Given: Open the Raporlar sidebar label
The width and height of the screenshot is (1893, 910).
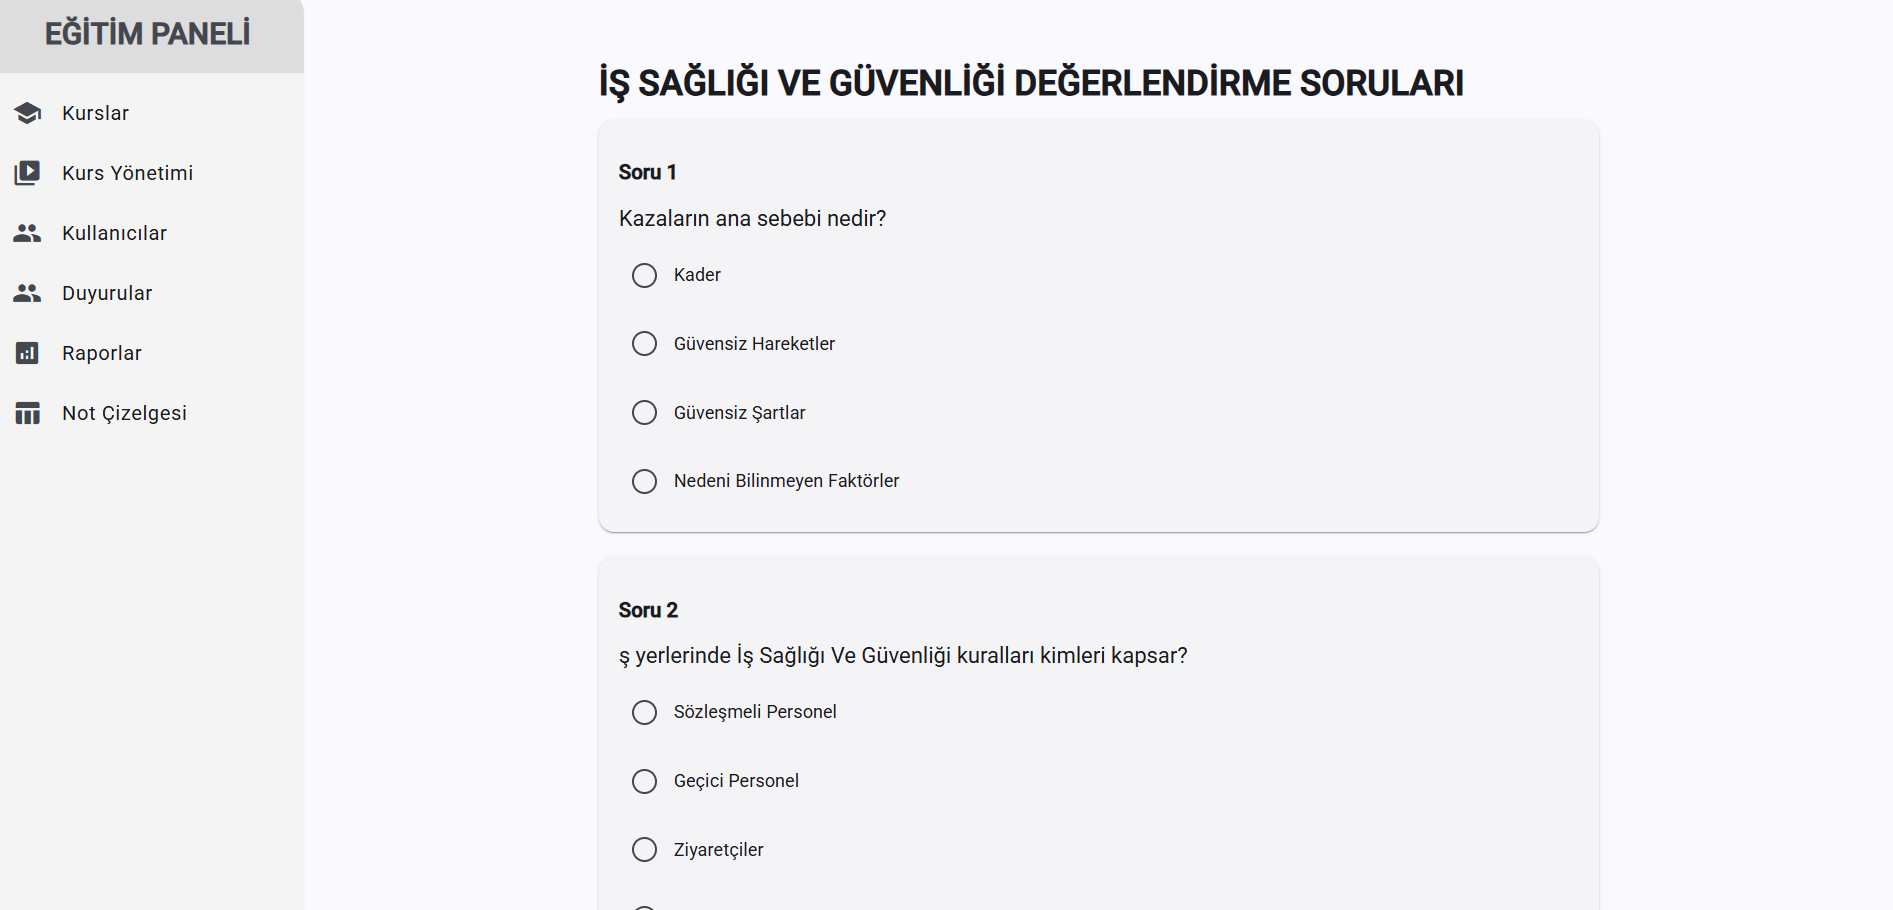Looking at the screenshot, I should [102, 353].
